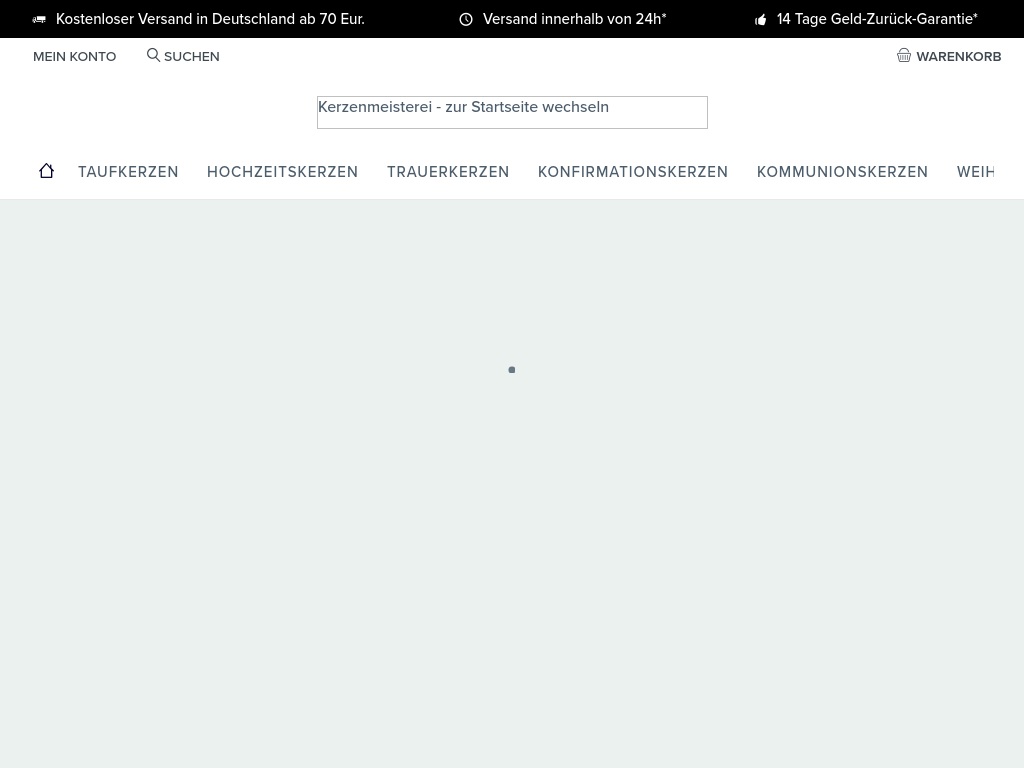Select Trauerkerzen in the navigation
Image resolution: width=1024 pixels, height=768 pixels.
[x=448, y=172]
